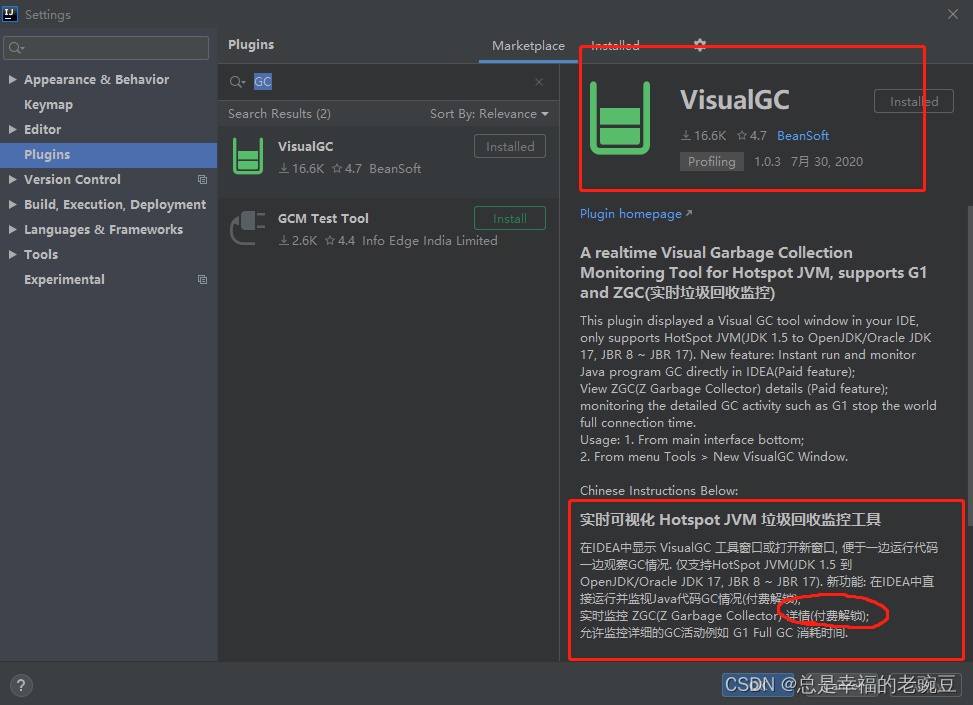This screenshot has height=705, width=973.
Task: Click the IntelliJ IDEA logo in title bar
Action: 11,14
